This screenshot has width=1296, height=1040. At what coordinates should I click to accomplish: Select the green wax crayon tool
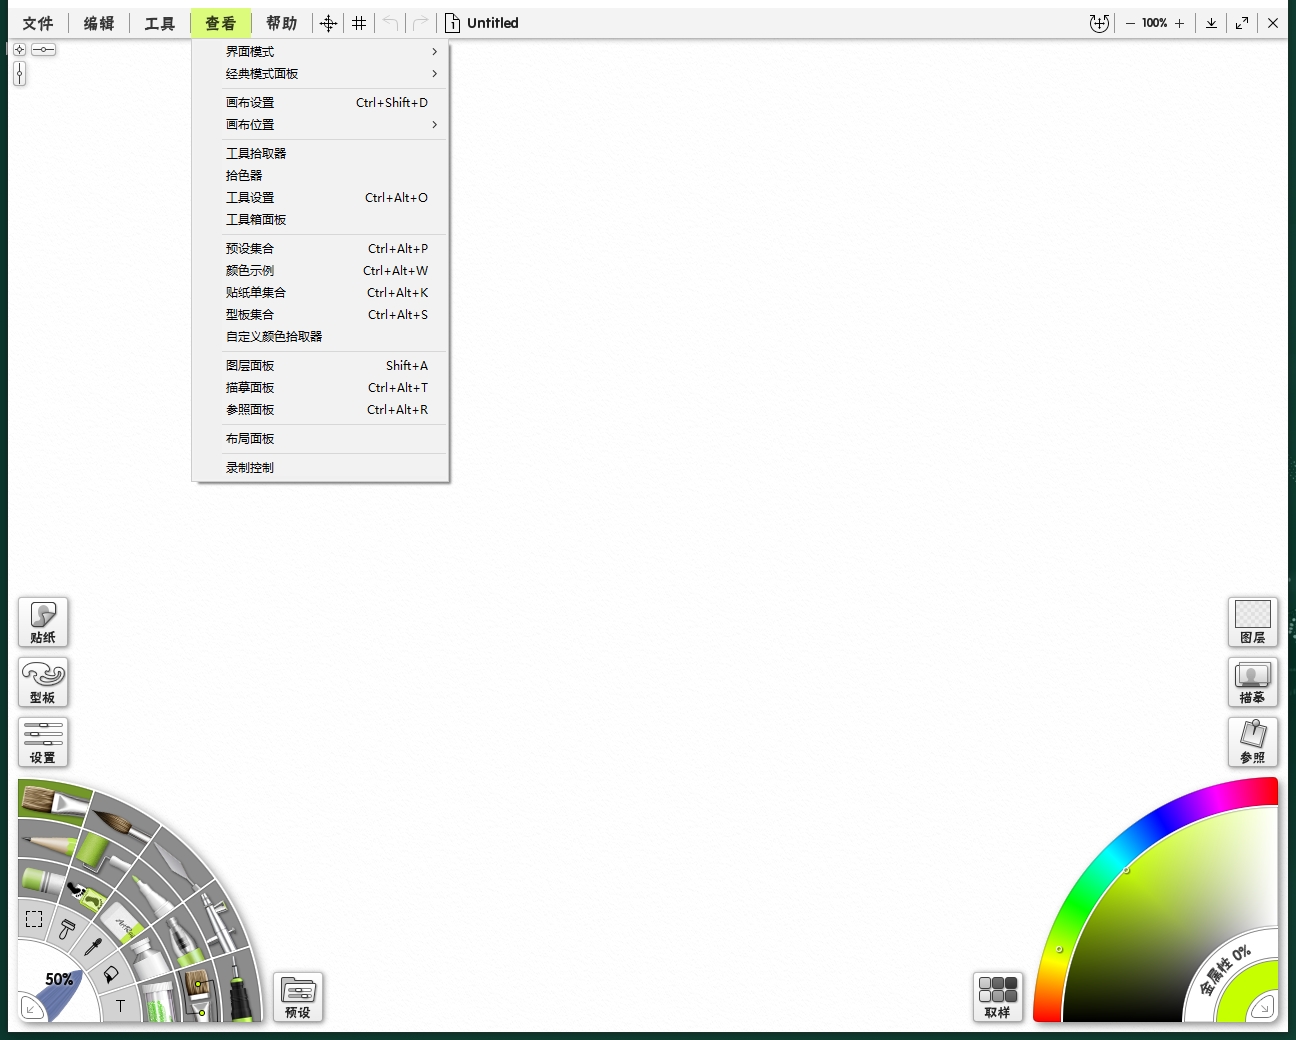(42, 880)
